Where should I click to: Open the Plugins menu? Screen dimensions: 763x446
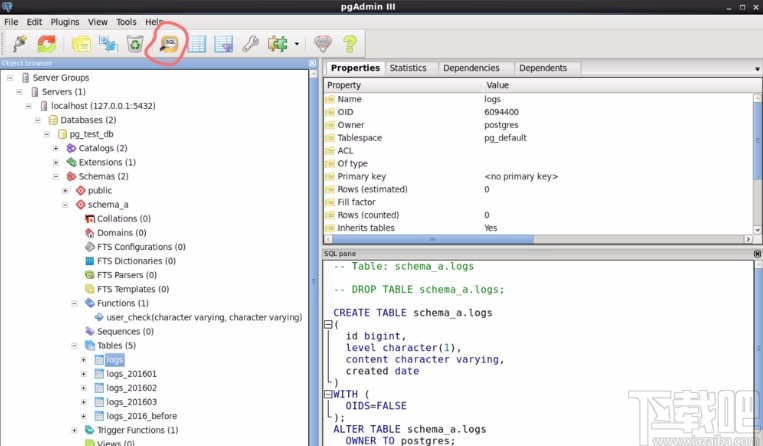click(64, 21)
